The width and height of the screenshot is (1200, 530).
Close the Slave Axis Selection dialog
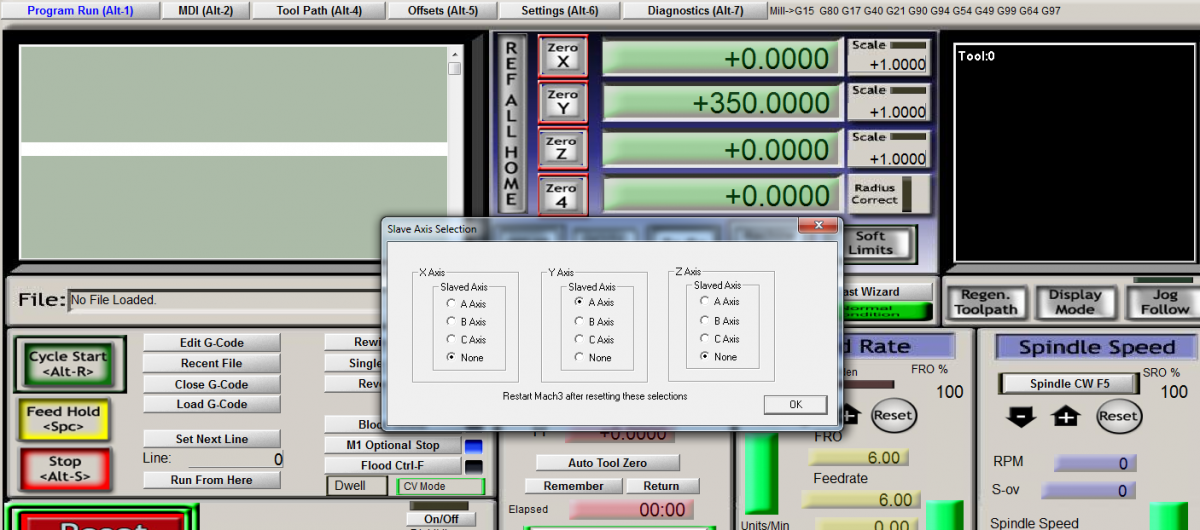pyautogui.click(x=818, y=227)
